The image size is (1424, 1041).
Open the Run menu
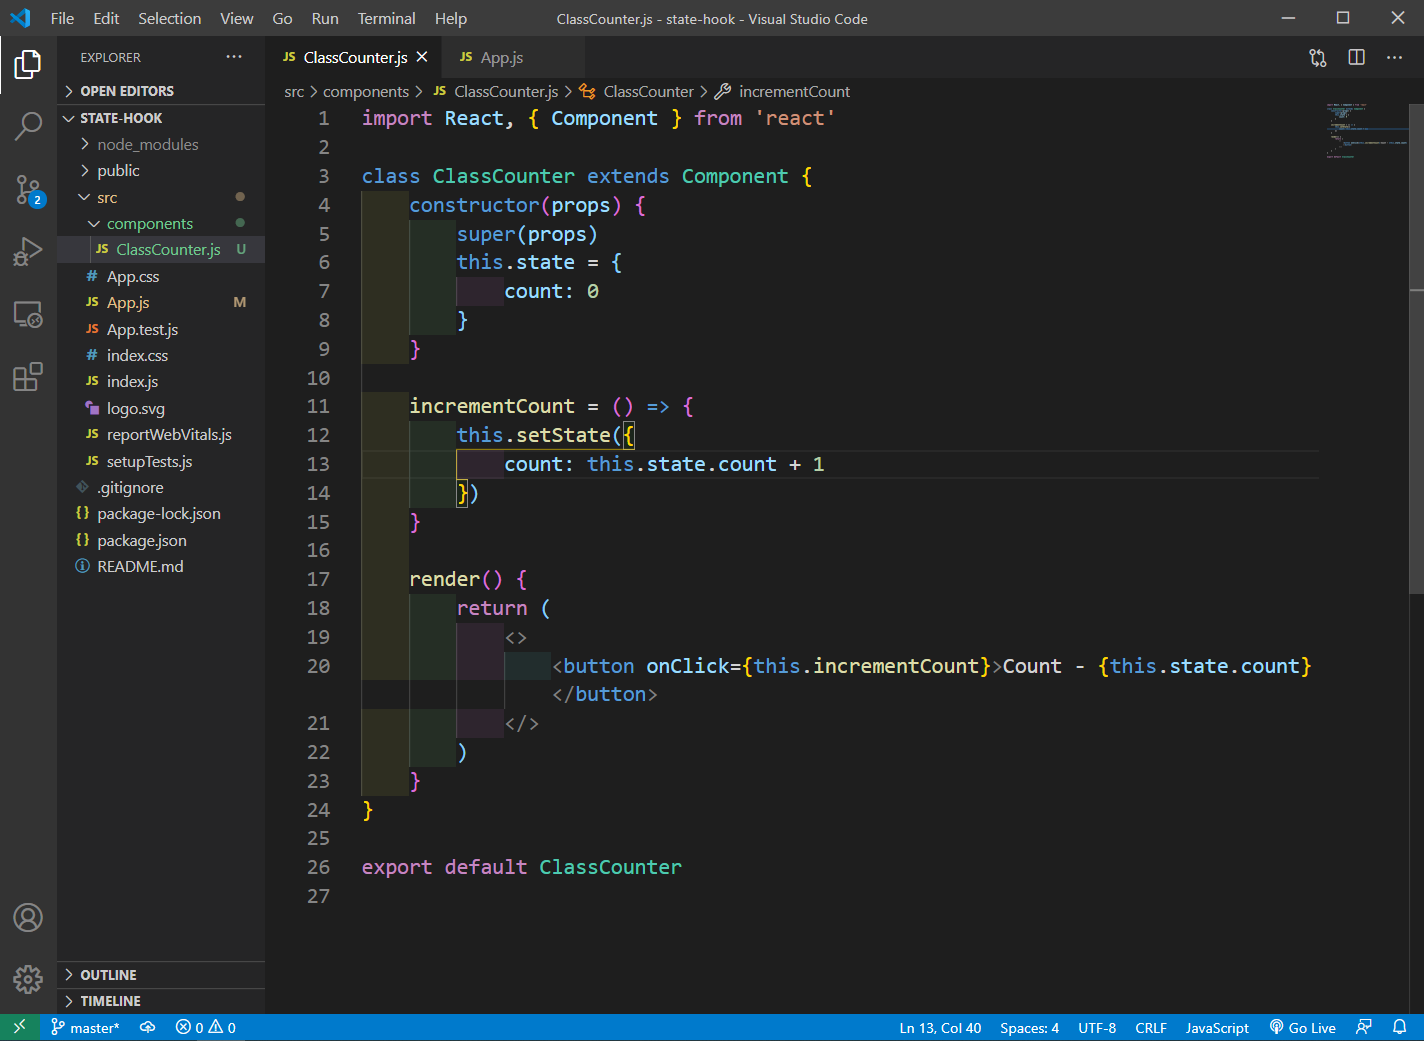point(325,18)
